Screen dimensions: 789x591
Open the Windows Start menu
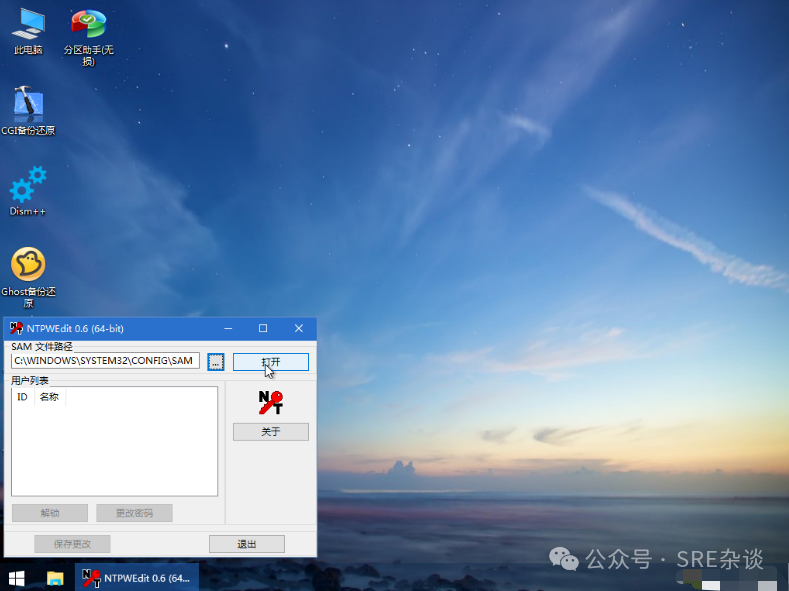(x=17, y=578)
